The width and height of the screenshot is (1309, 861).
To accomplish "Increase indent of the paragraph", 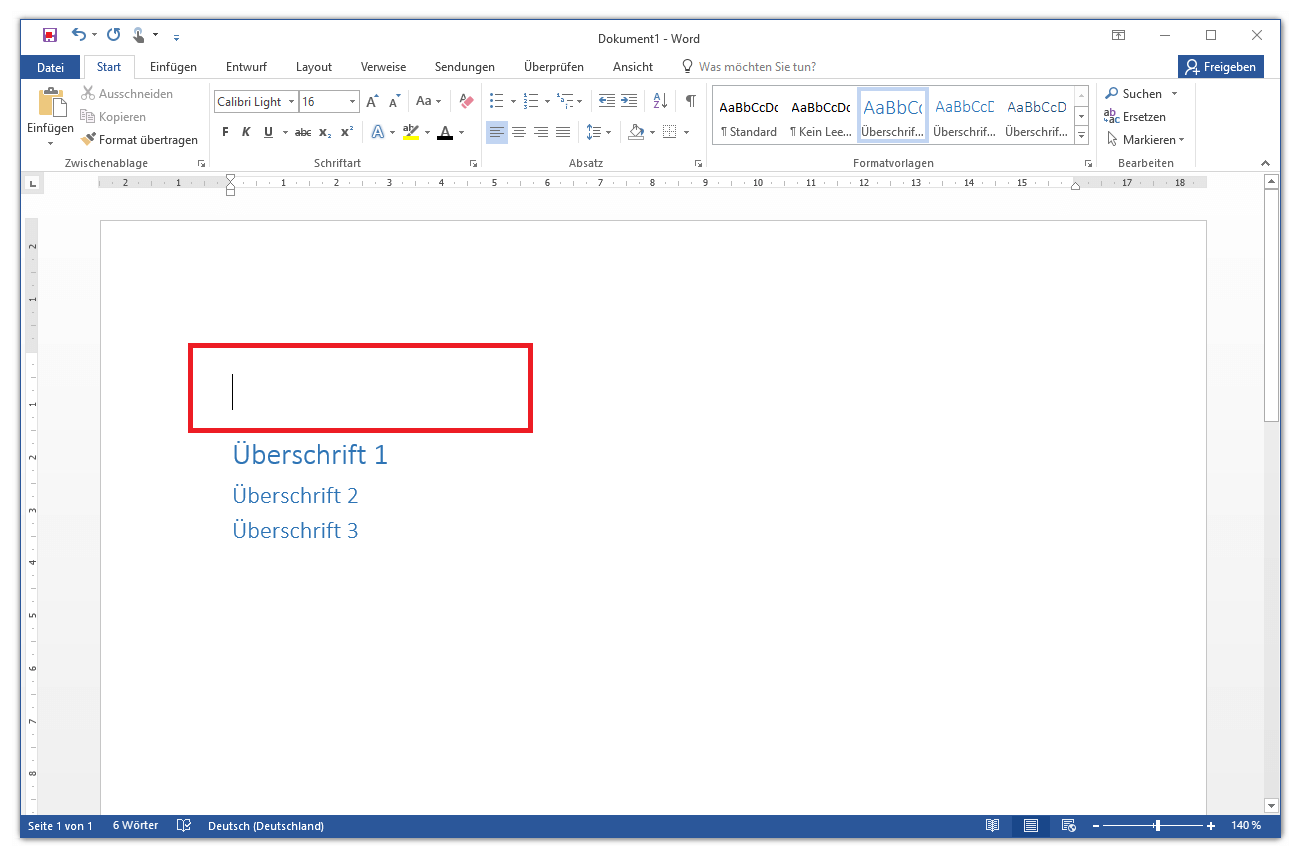I will pyautogui.click(x=629, y=101).
